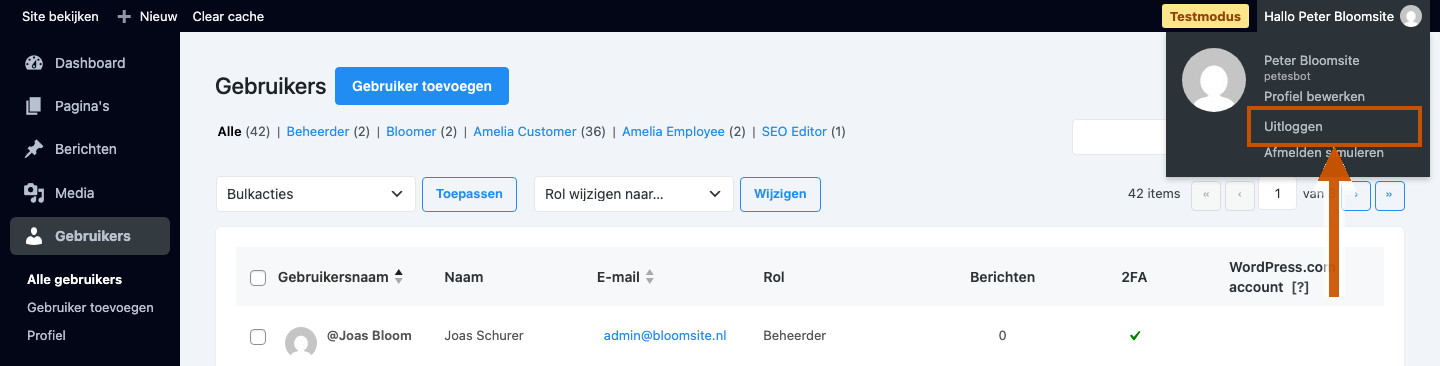
Task: Click the Gebruikersnaam column header
Action: pos(333,277)
